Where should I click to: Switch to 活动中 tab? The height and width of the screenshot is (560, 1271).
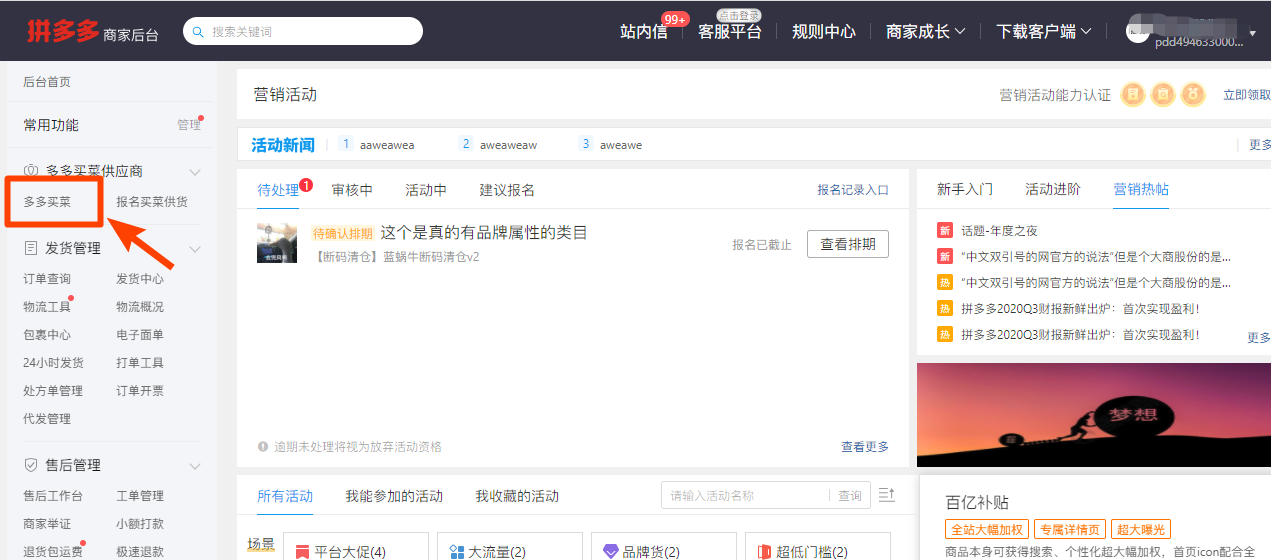click(x=426, y=190)
